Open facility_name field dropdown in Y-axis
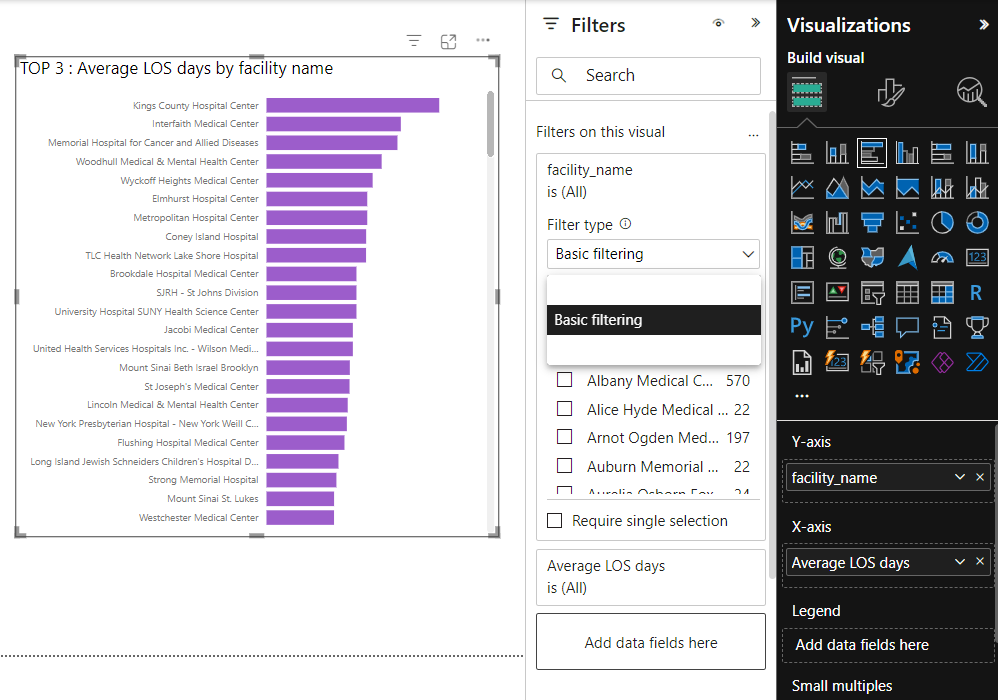 click(x=959, y=477)
